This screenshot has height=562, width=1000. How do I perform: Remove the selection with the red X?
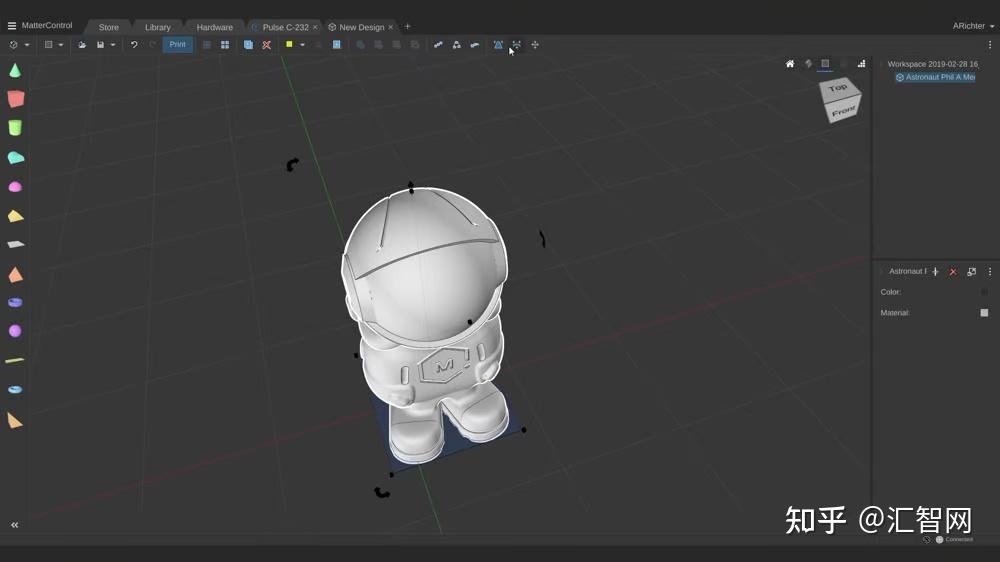267,45
